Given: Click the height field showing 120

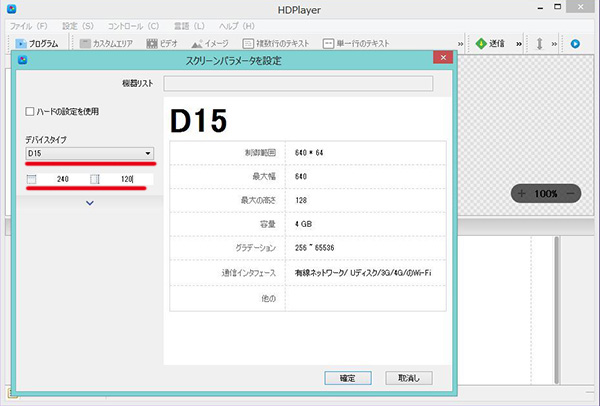Looking at the screenshot, I should click(127, 179).
